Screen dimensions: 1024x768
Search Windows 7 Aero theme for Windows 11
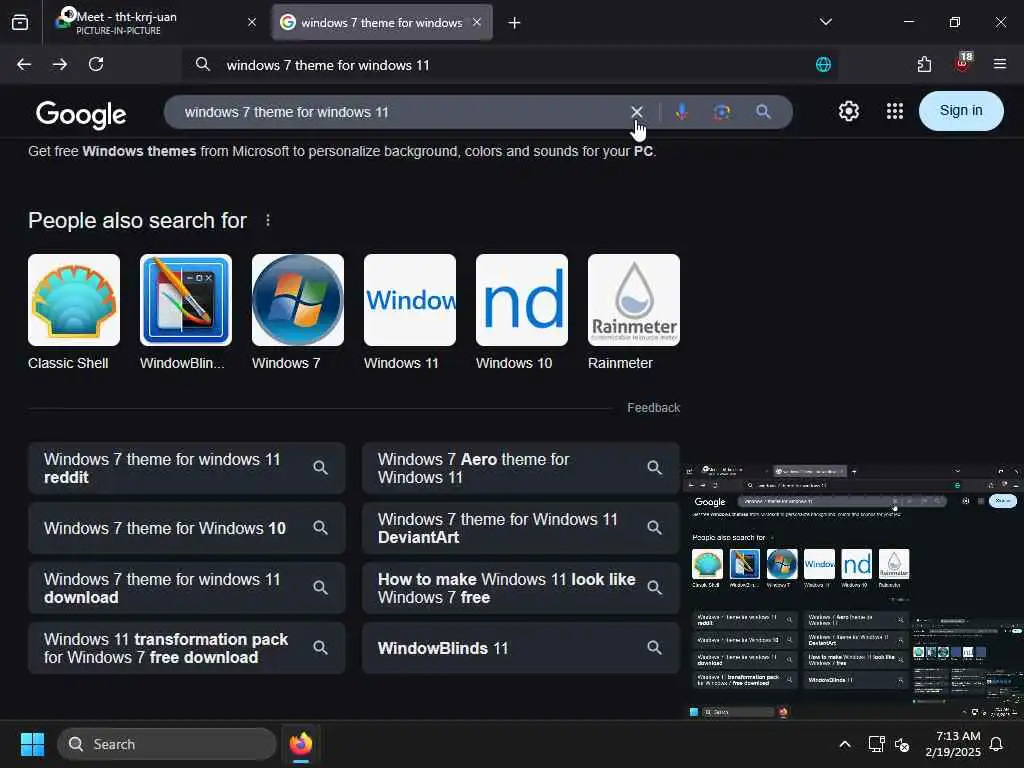pyautogui.click(x=520, y=468)
